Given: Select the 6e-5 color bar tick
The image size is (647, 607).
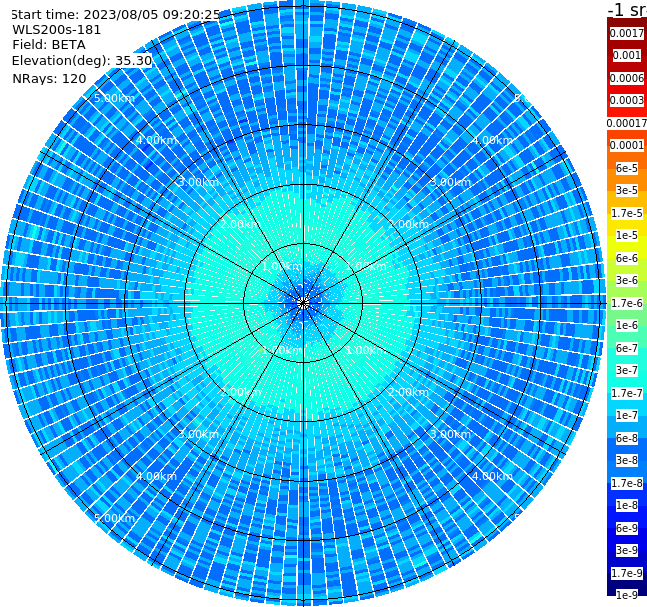Looking at the screenshot, I should tap(627, 168).
